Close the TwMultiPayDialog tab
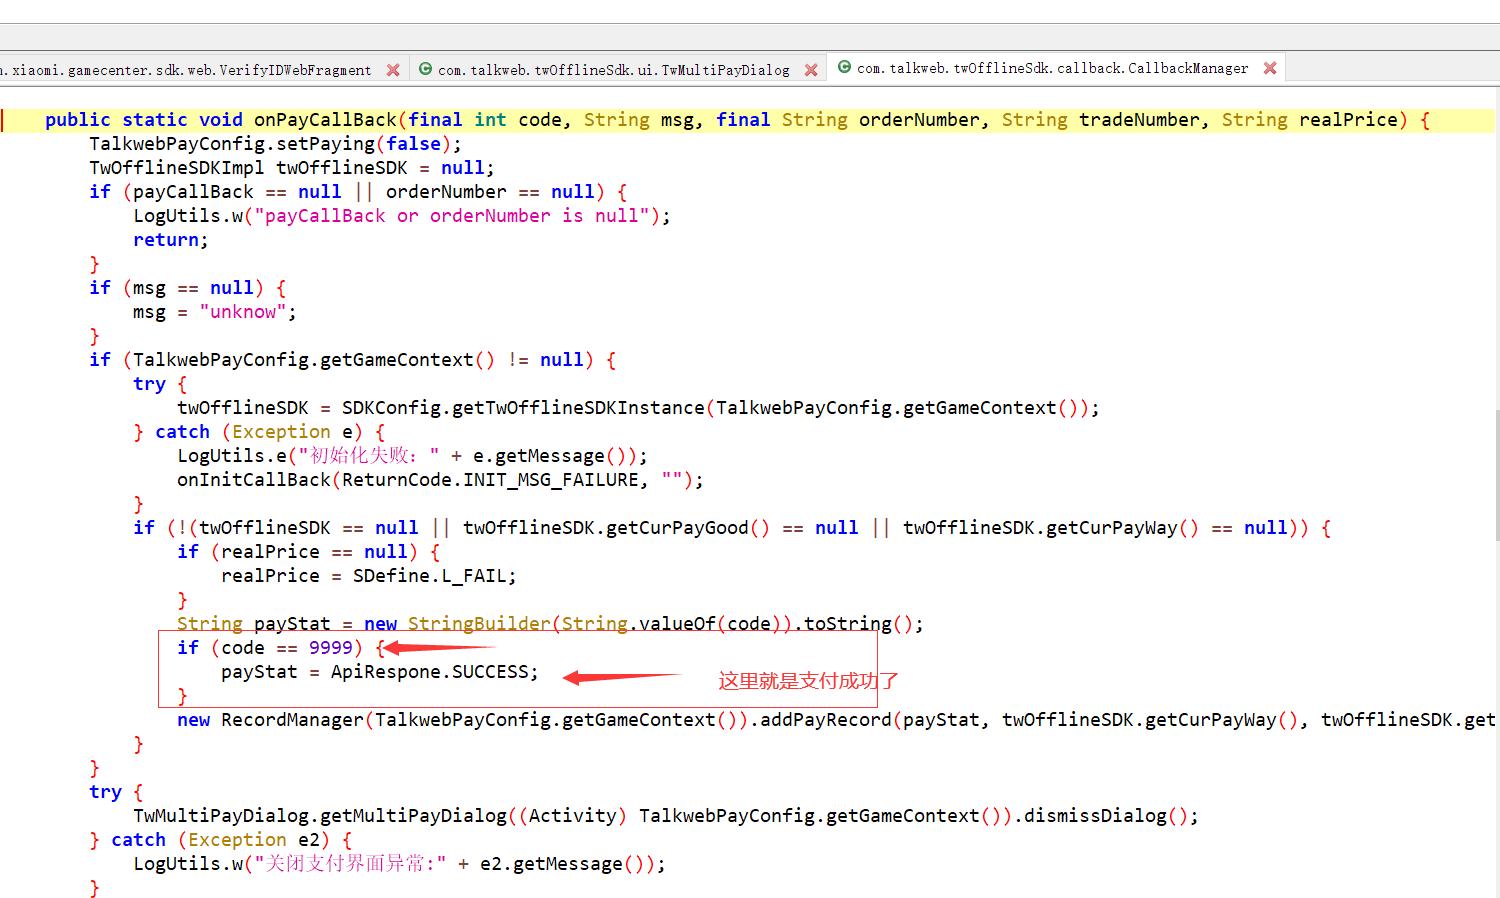The image size is (1500, 898). pyautogui.click(x=811, y=70)
